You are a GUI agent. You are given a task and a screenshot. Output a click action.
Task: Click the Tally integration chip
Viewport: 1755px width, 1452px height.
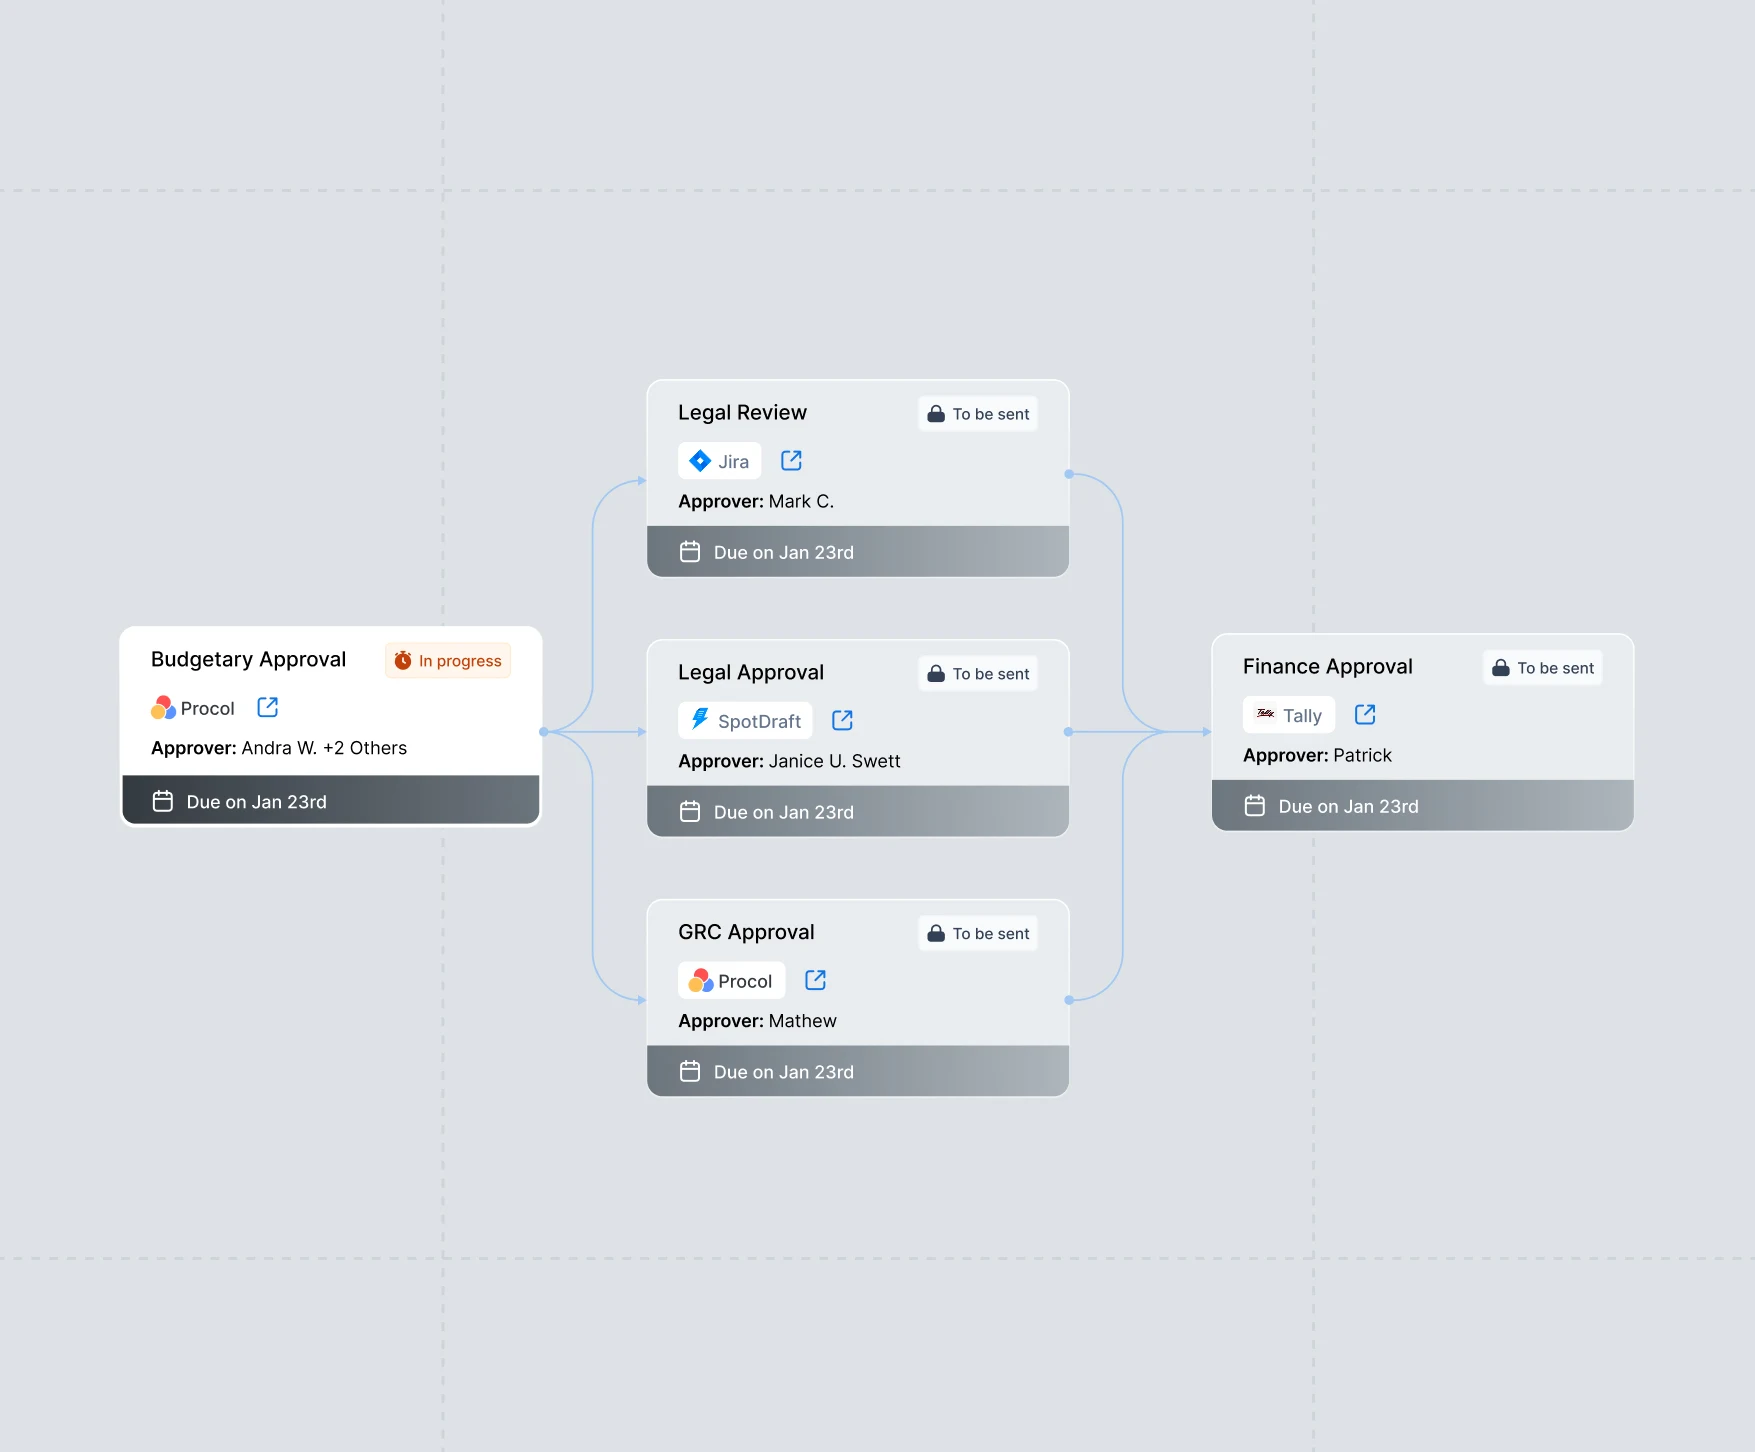(1288, 715)
